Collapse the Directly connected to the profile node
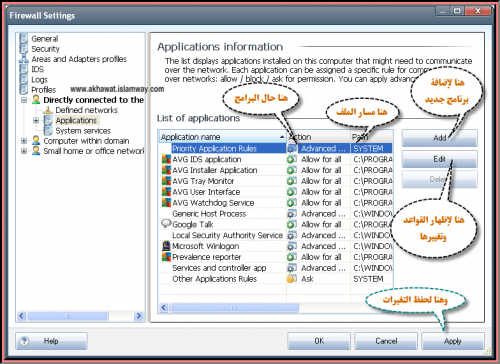500x364 pixels. (x=24, y=100)
